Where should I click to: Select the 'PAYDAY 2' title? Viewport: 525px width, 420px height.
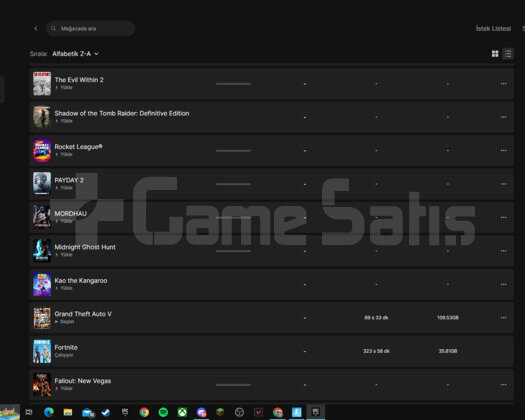click(x=69, y=180)
